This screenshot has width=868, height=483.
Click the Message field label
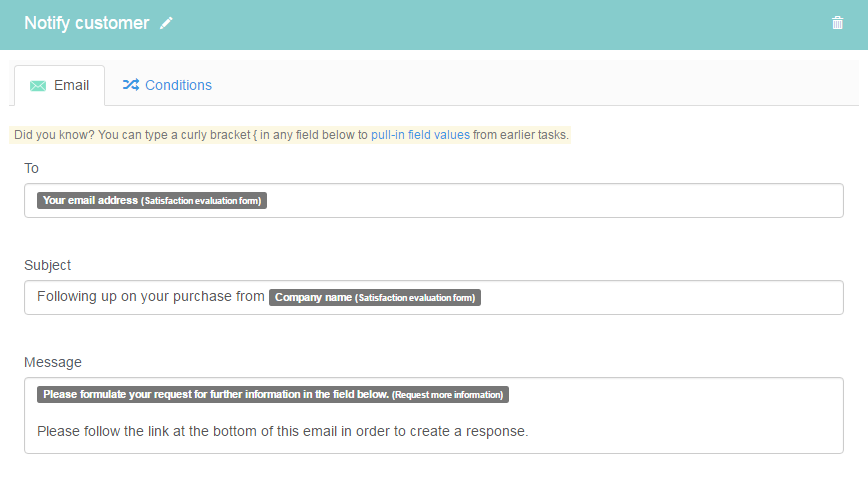coord(53,362)
